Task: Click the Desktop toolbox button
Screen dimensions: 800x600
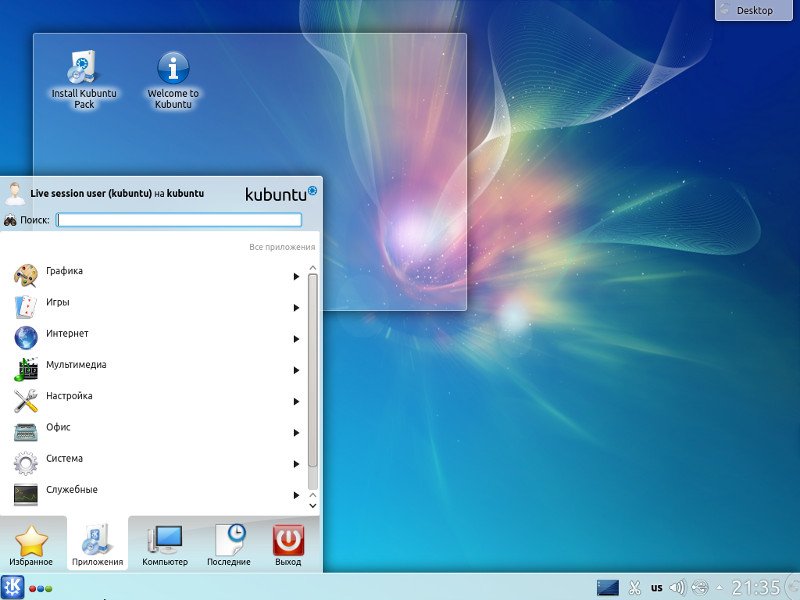Action: click(x=756, y=10)
